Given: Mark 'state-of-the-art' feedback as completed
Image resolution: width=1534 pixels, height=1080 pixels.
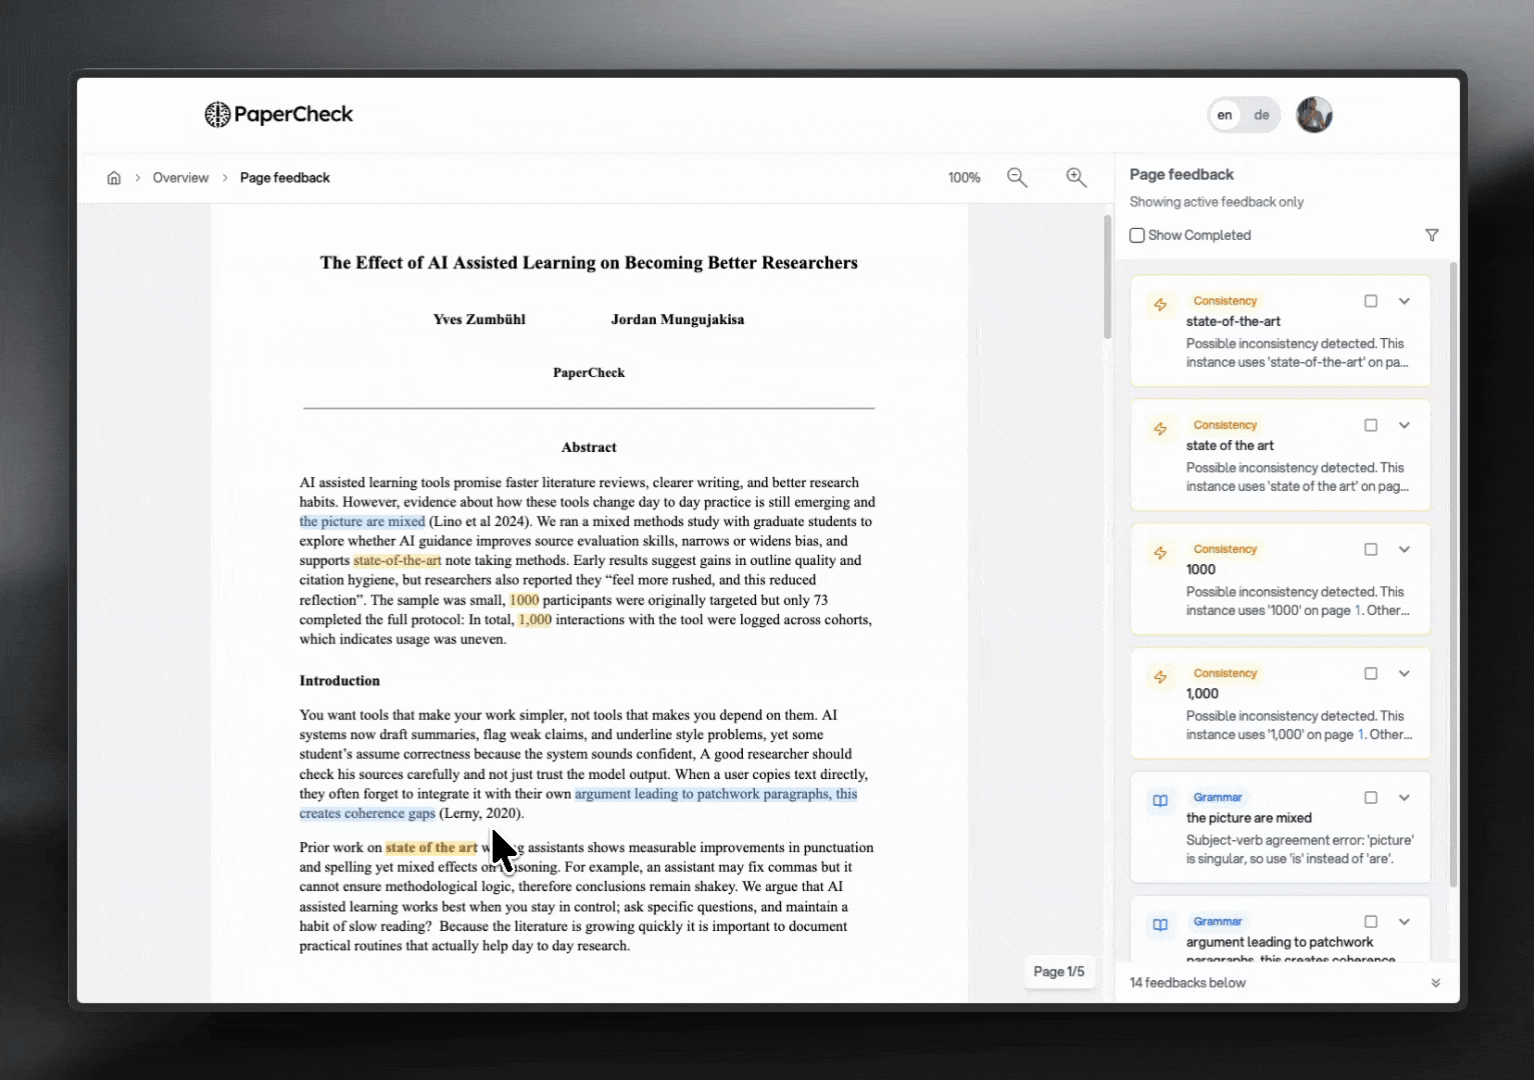Looking at the screenshot, I should 1371,301.
